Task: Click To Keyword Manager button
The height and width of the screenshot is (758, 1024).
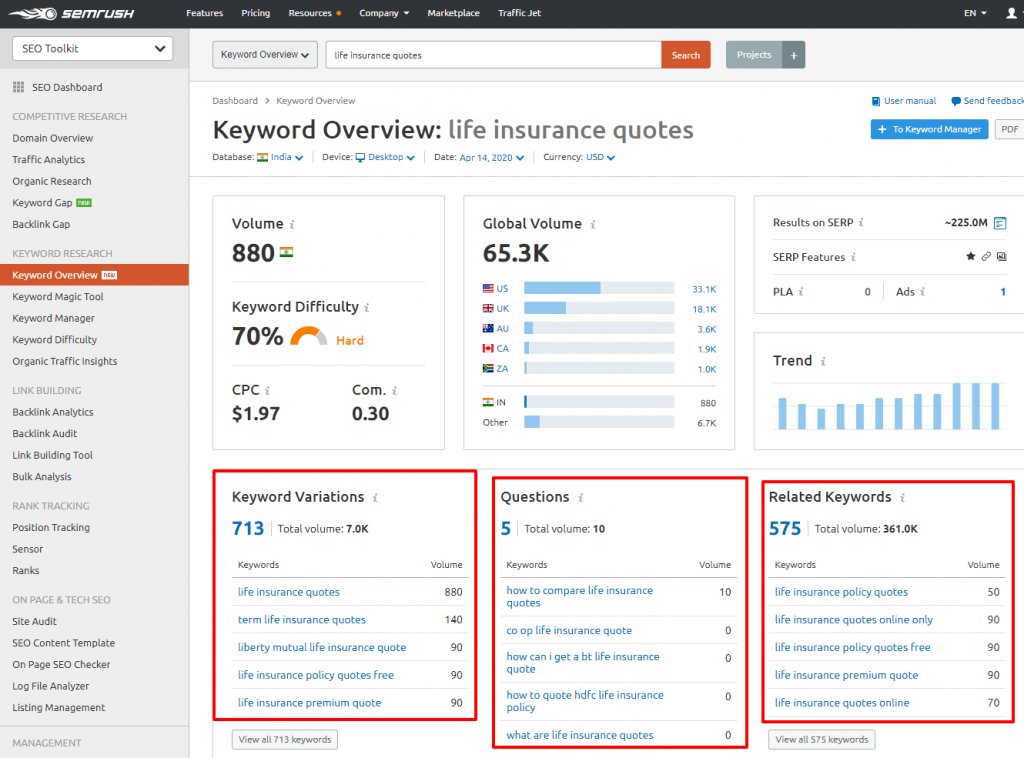Action: tap(929, 129)
